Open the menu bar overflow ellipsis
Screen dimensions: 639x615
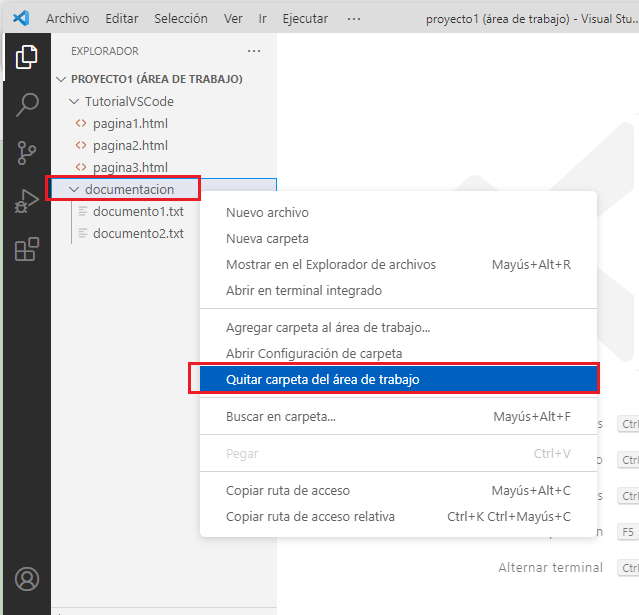click(354, 19)
